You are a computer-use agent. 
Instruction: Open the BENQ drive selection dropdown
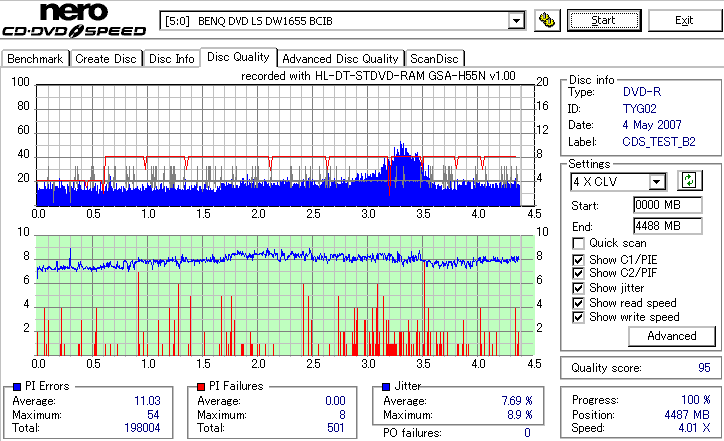516,21
